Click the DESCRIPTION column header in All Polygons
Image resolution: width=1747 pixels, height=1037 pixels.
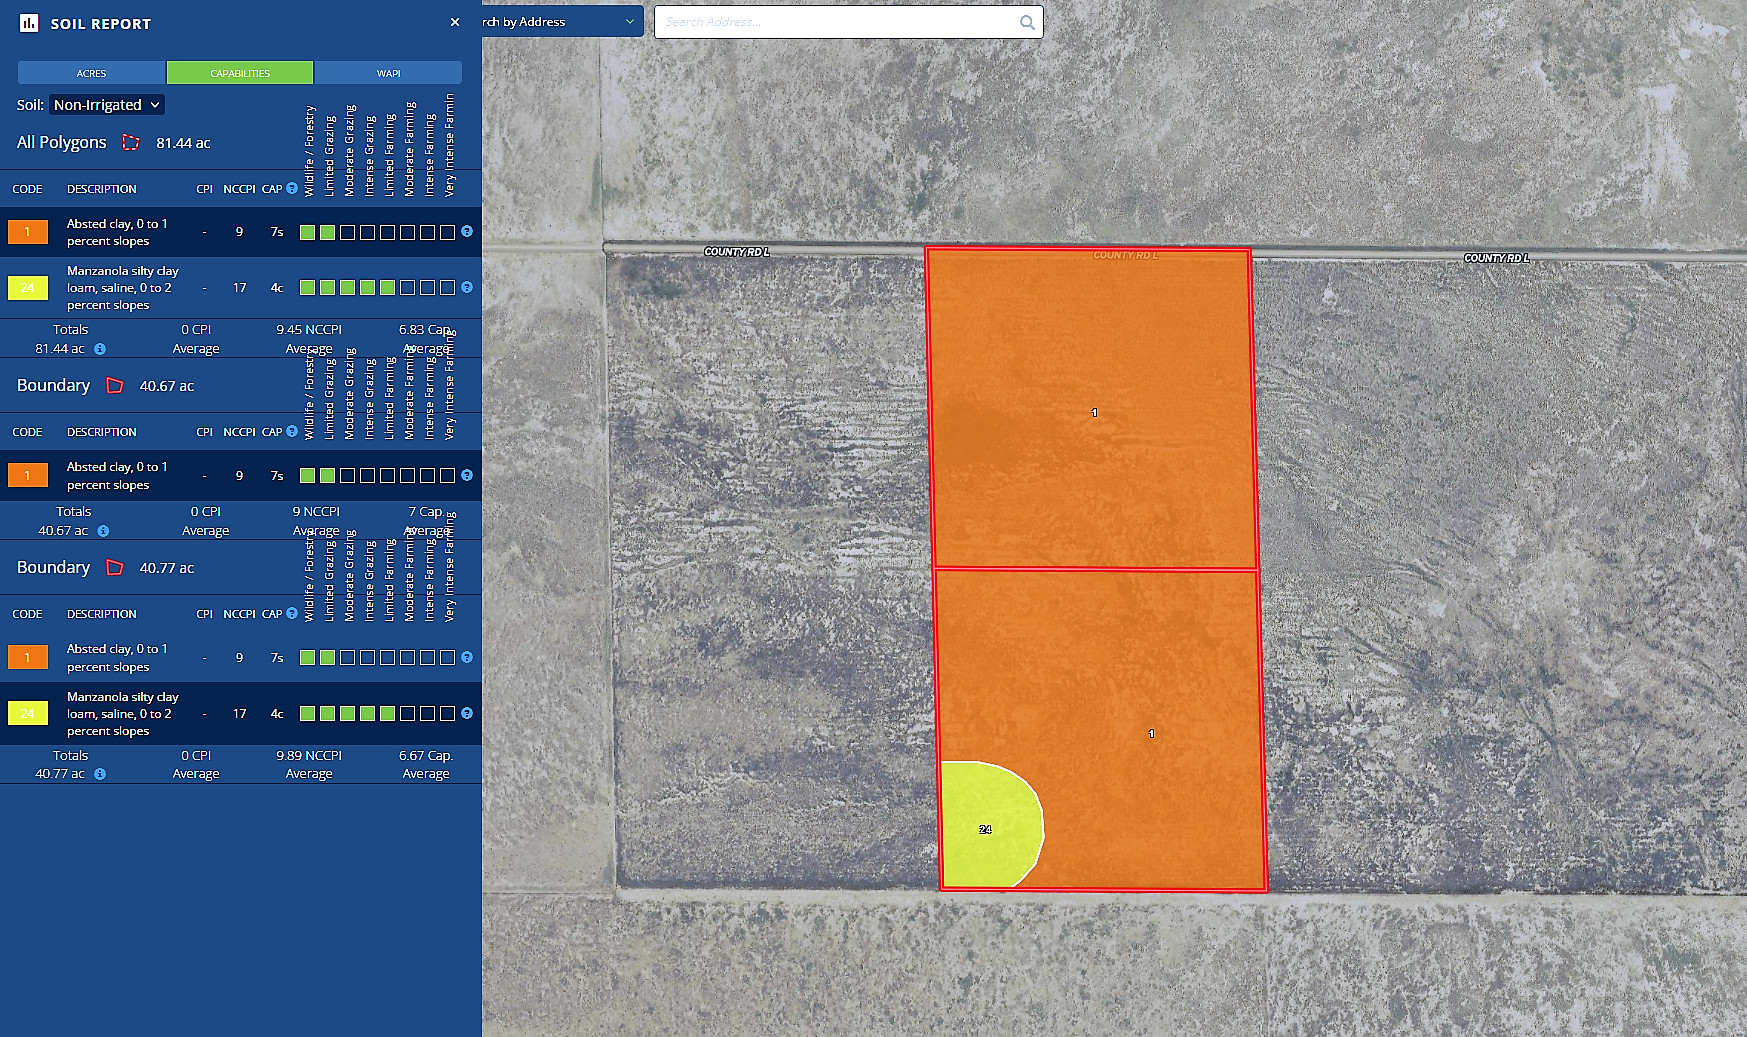tap(102, 189)
